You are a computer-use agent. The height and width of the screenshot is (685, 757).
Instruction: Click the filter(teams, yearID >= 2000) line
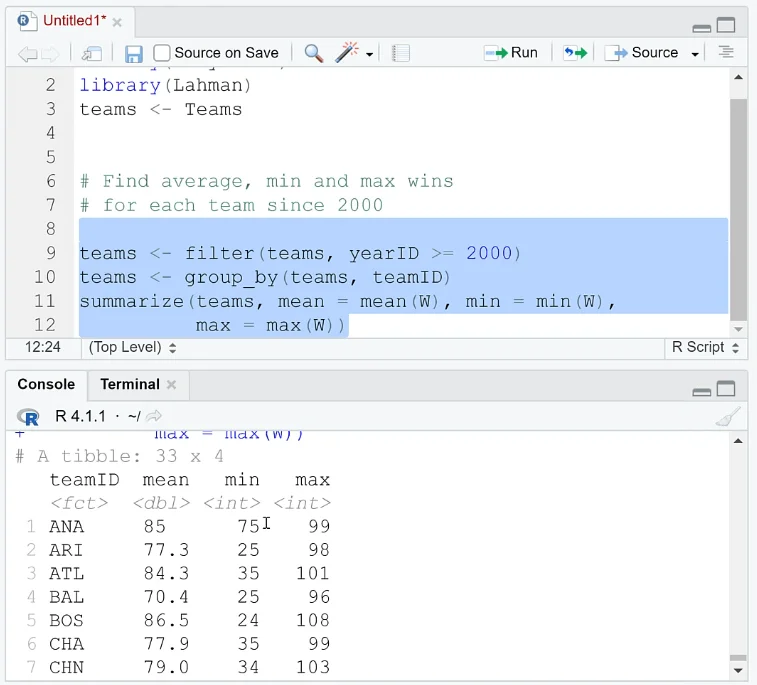click(300, 253)
